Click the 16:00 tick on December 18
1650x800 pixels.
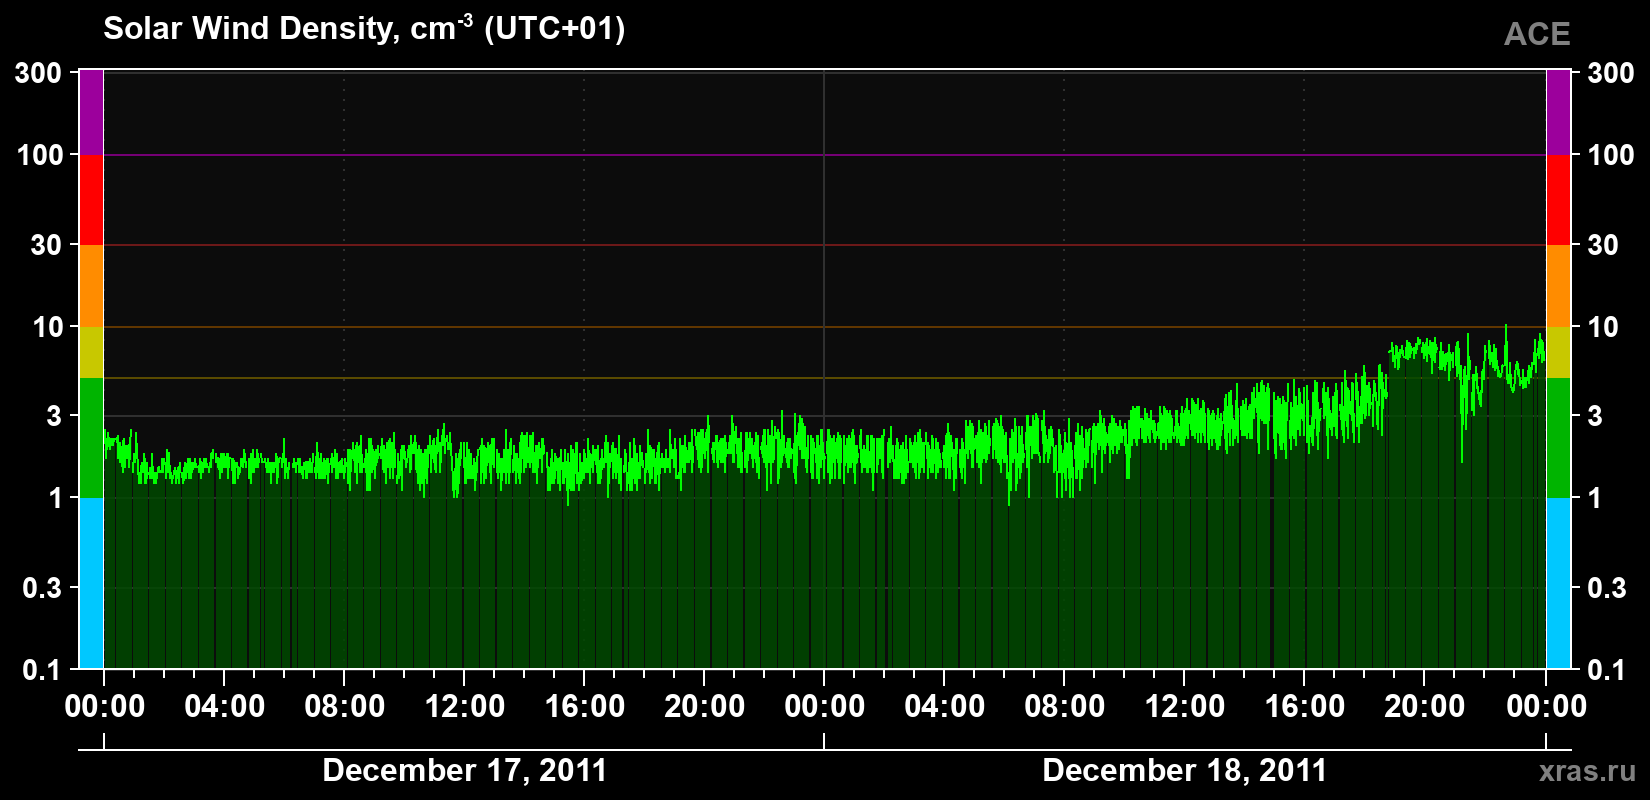click(1305, 707)
